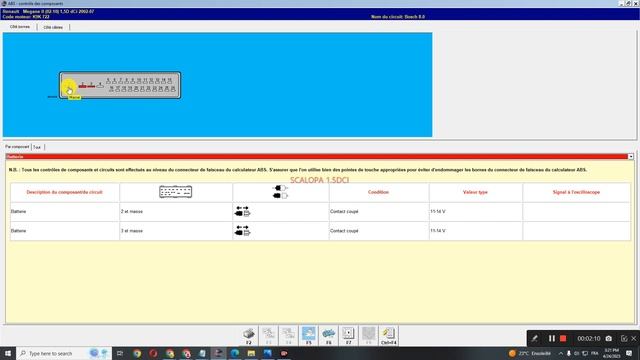This screenshot has width=640, height=360.
Task: Click 'Batterie' in the '2 et masse' row
Action: coord(18,211)
